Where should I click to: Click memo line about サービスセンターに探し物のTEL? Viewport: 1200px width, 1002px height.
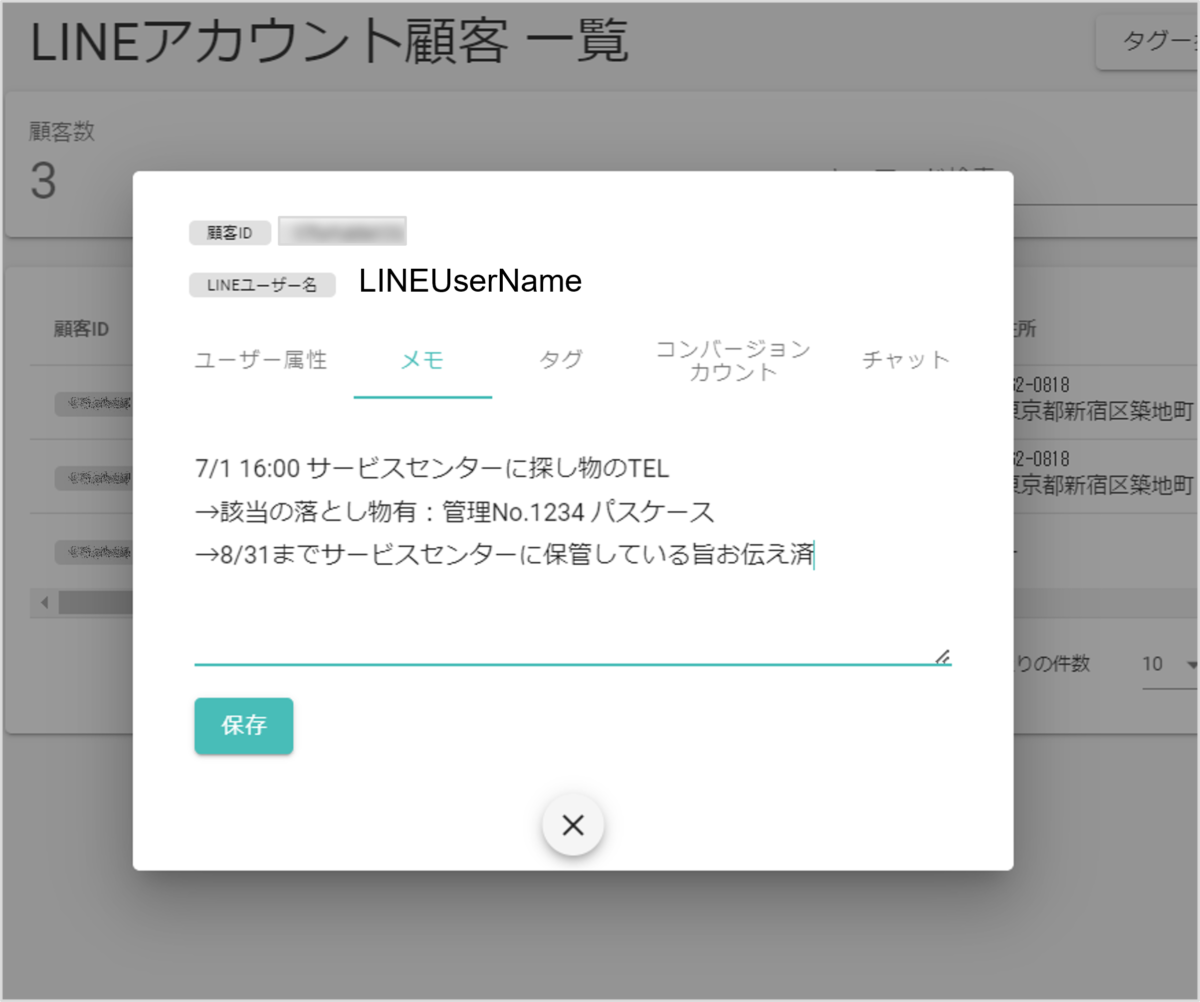click(x=432, y=467)
